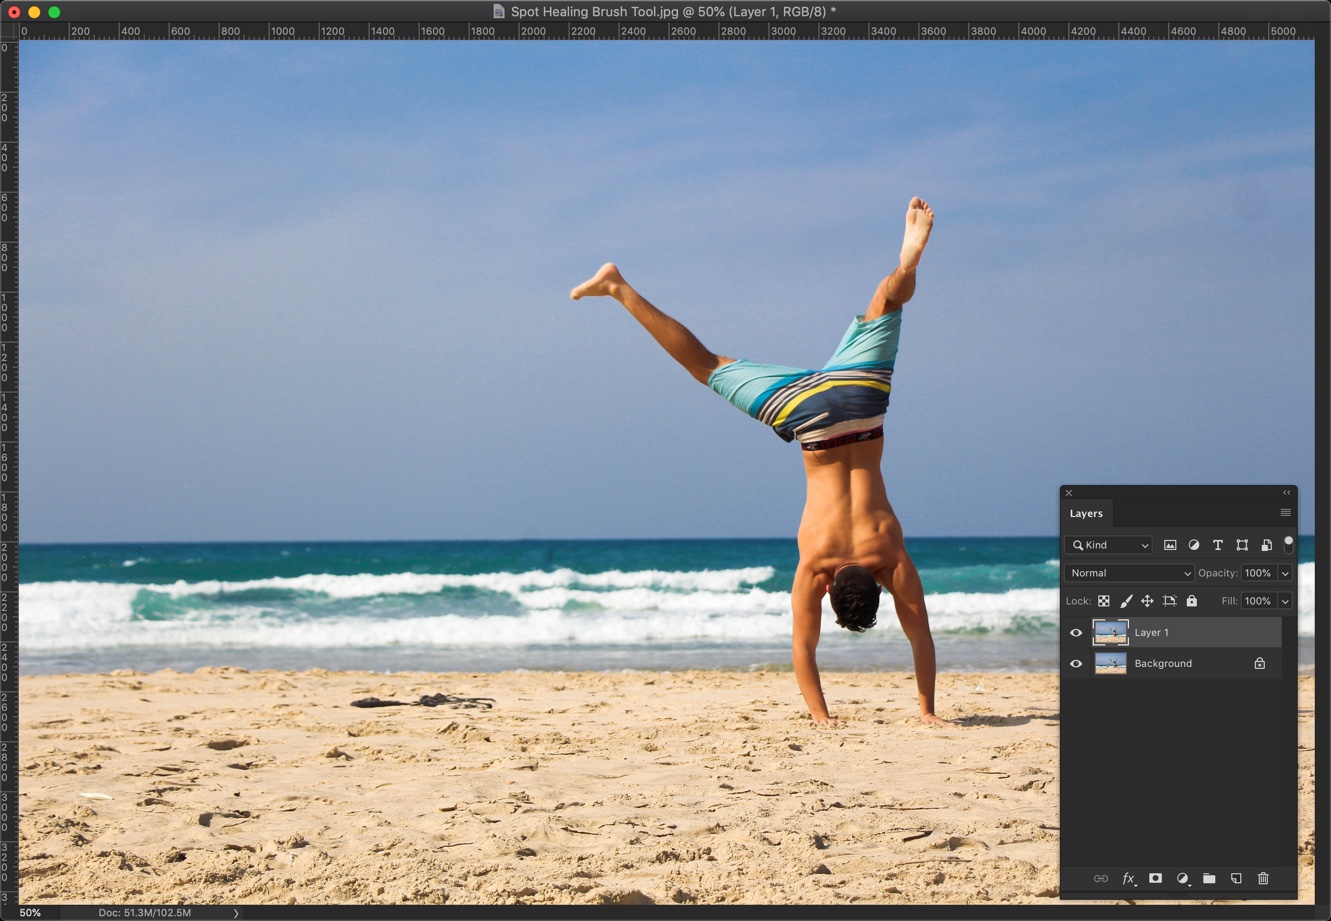The image size is (1331, 921).
Task: Select Background layer name text
Action: [1163, 663]
